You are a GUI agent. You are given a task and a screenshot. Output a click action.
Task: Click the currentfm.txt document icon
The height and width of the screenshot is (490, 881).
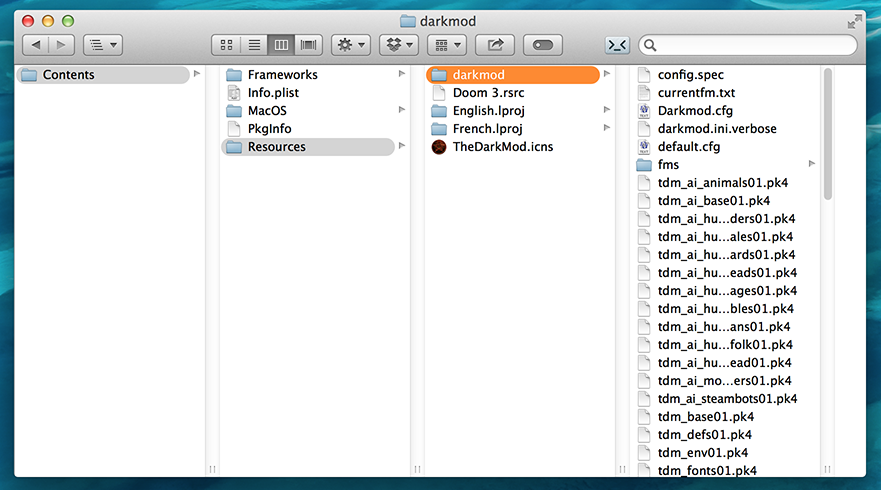(x=644, y=93)
